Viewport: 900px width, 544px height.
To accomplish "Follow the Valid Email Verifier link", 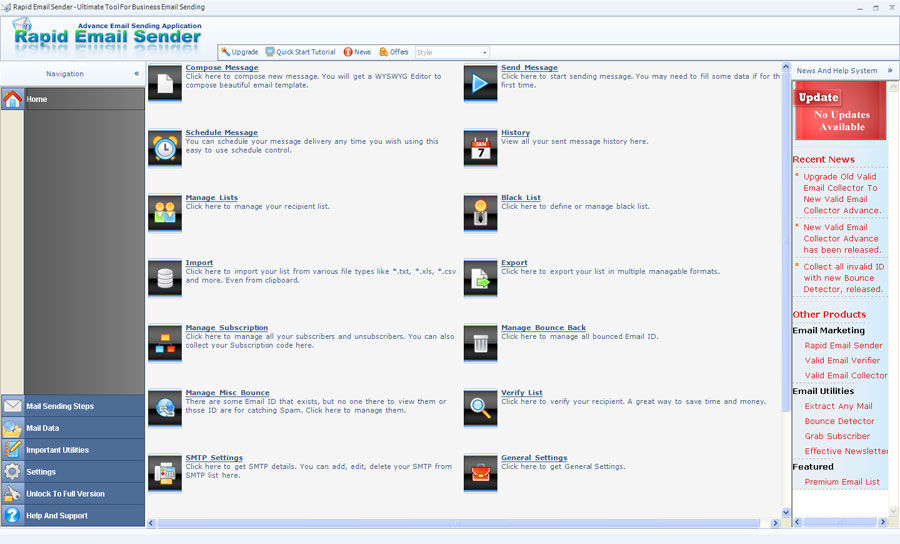I will click(842, 360).
